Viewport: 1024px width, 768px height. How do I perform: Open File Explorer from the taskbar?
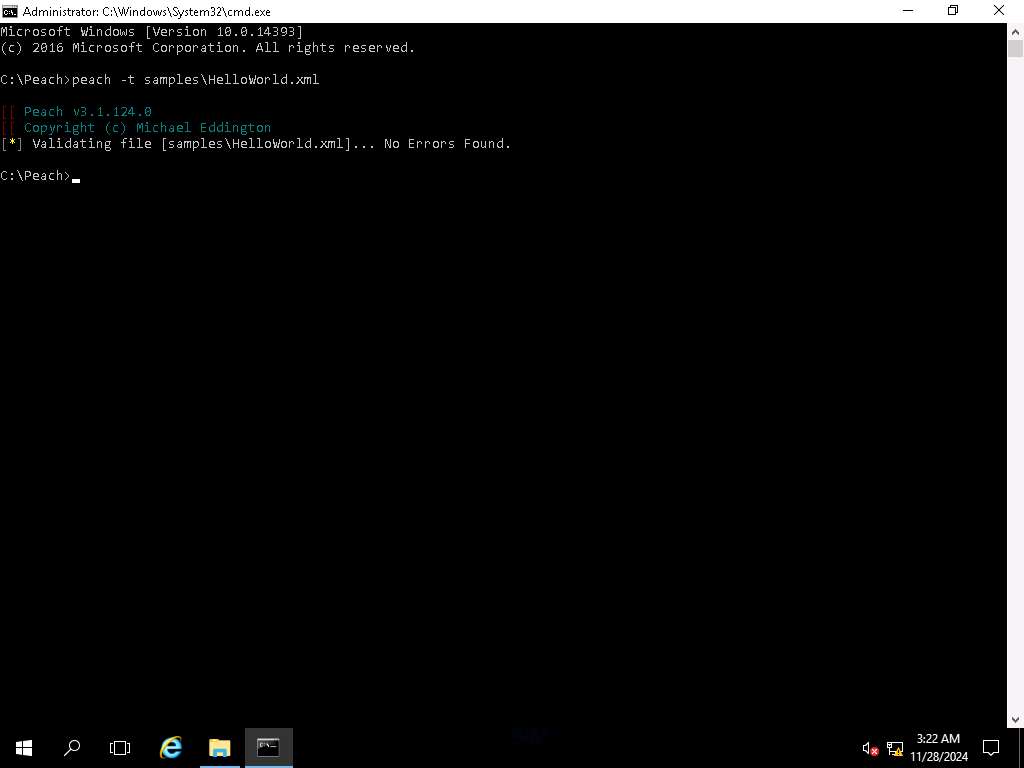coord(219,747)
